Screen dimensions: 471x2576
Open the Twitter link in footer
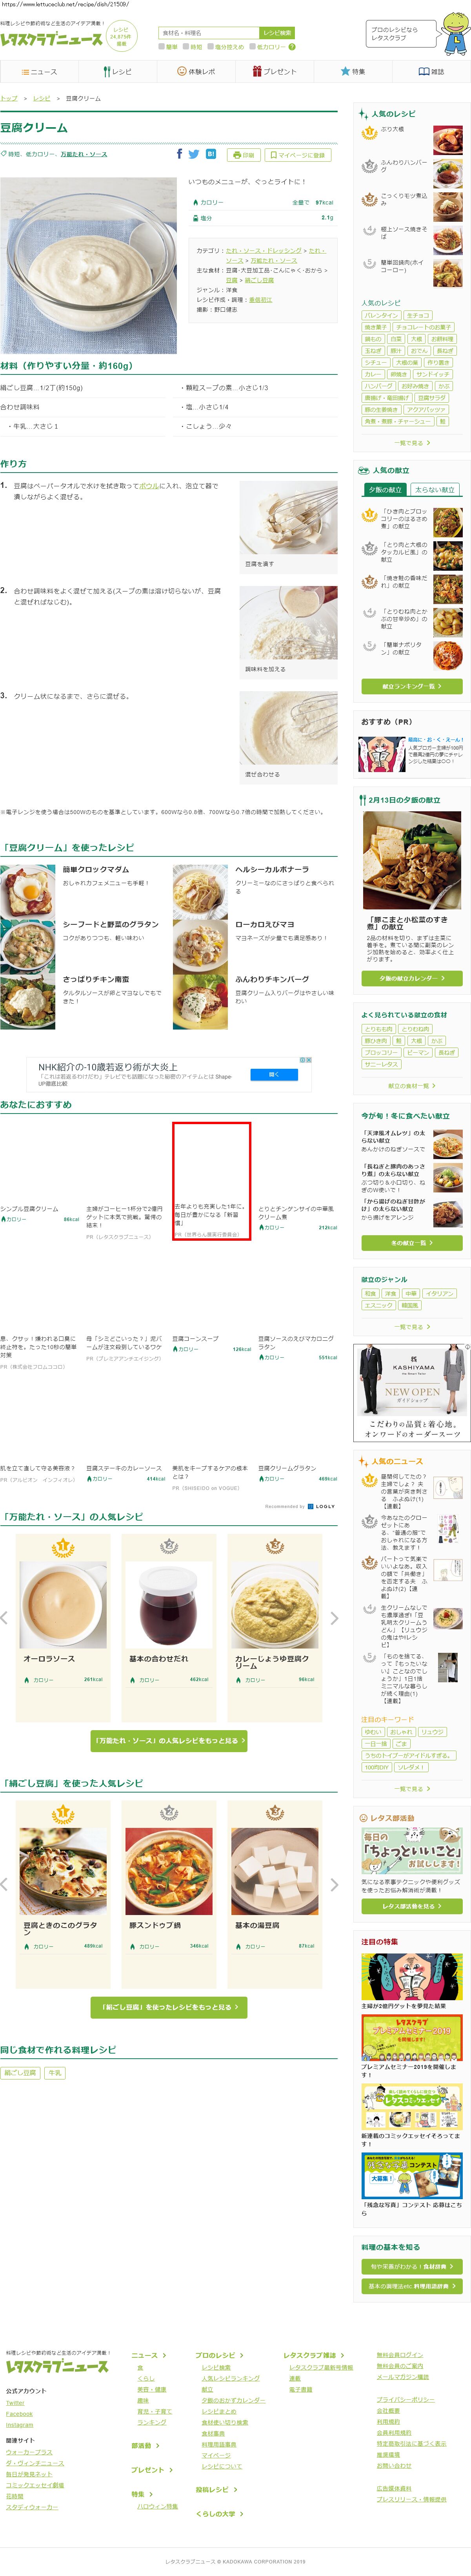pos(15,2402)
